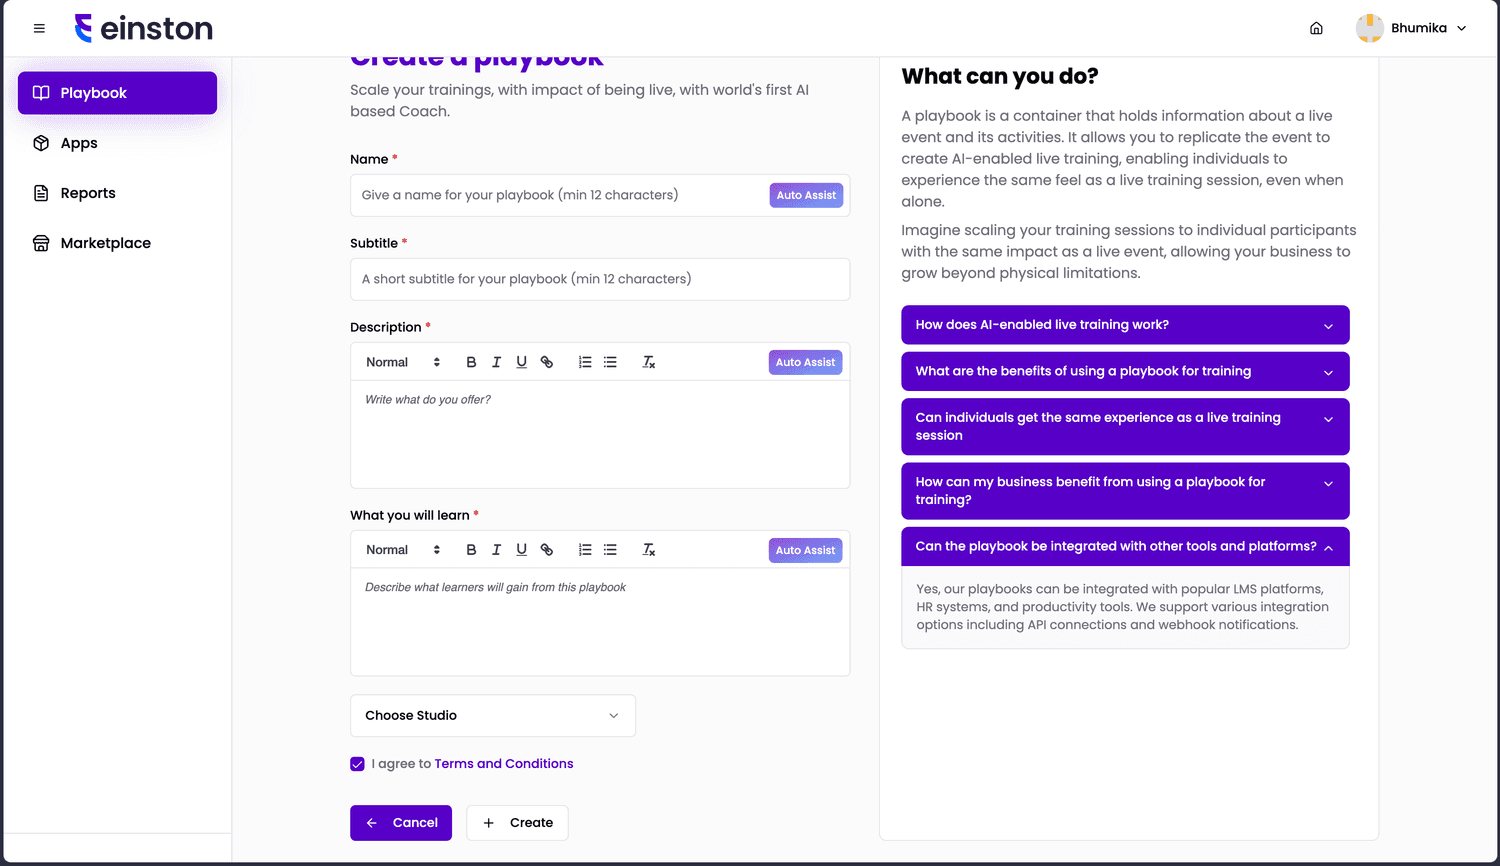The height and width of the screenshot is (866, 1500).
Task: Underline text in What you will learn editor
Action: 521,550
